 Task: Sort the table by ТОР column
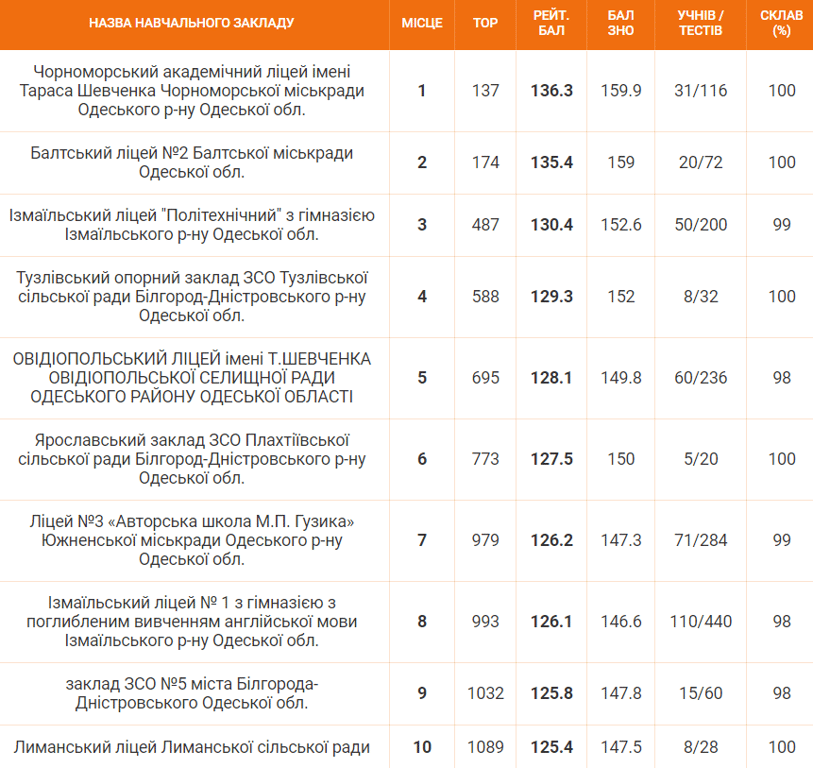click(x=485, y=22)
